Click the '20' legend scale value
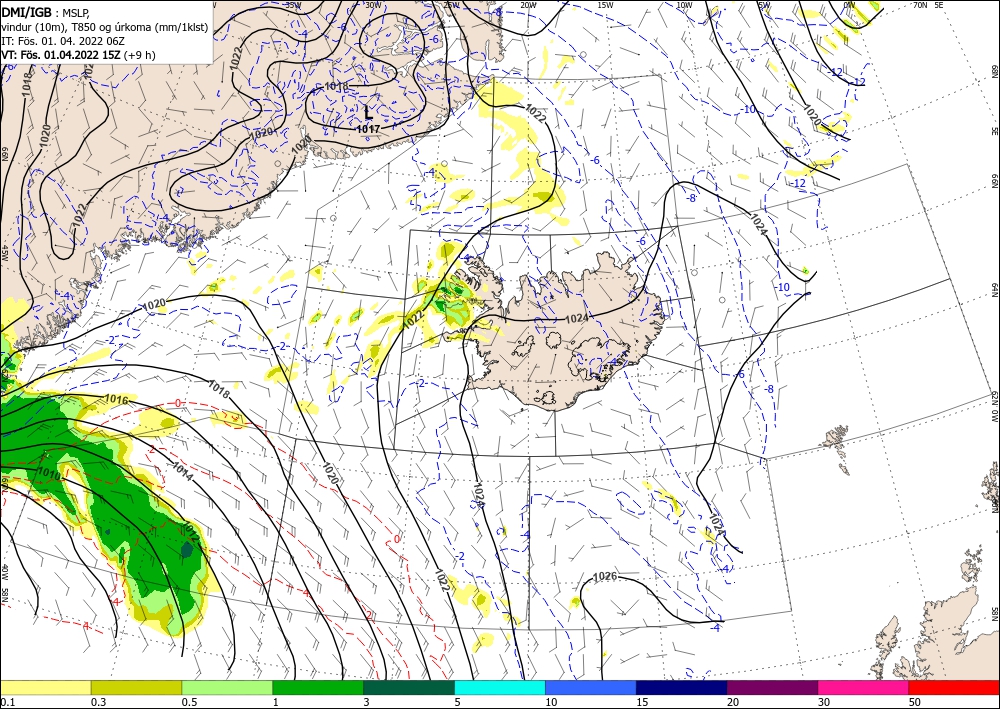 733,702
